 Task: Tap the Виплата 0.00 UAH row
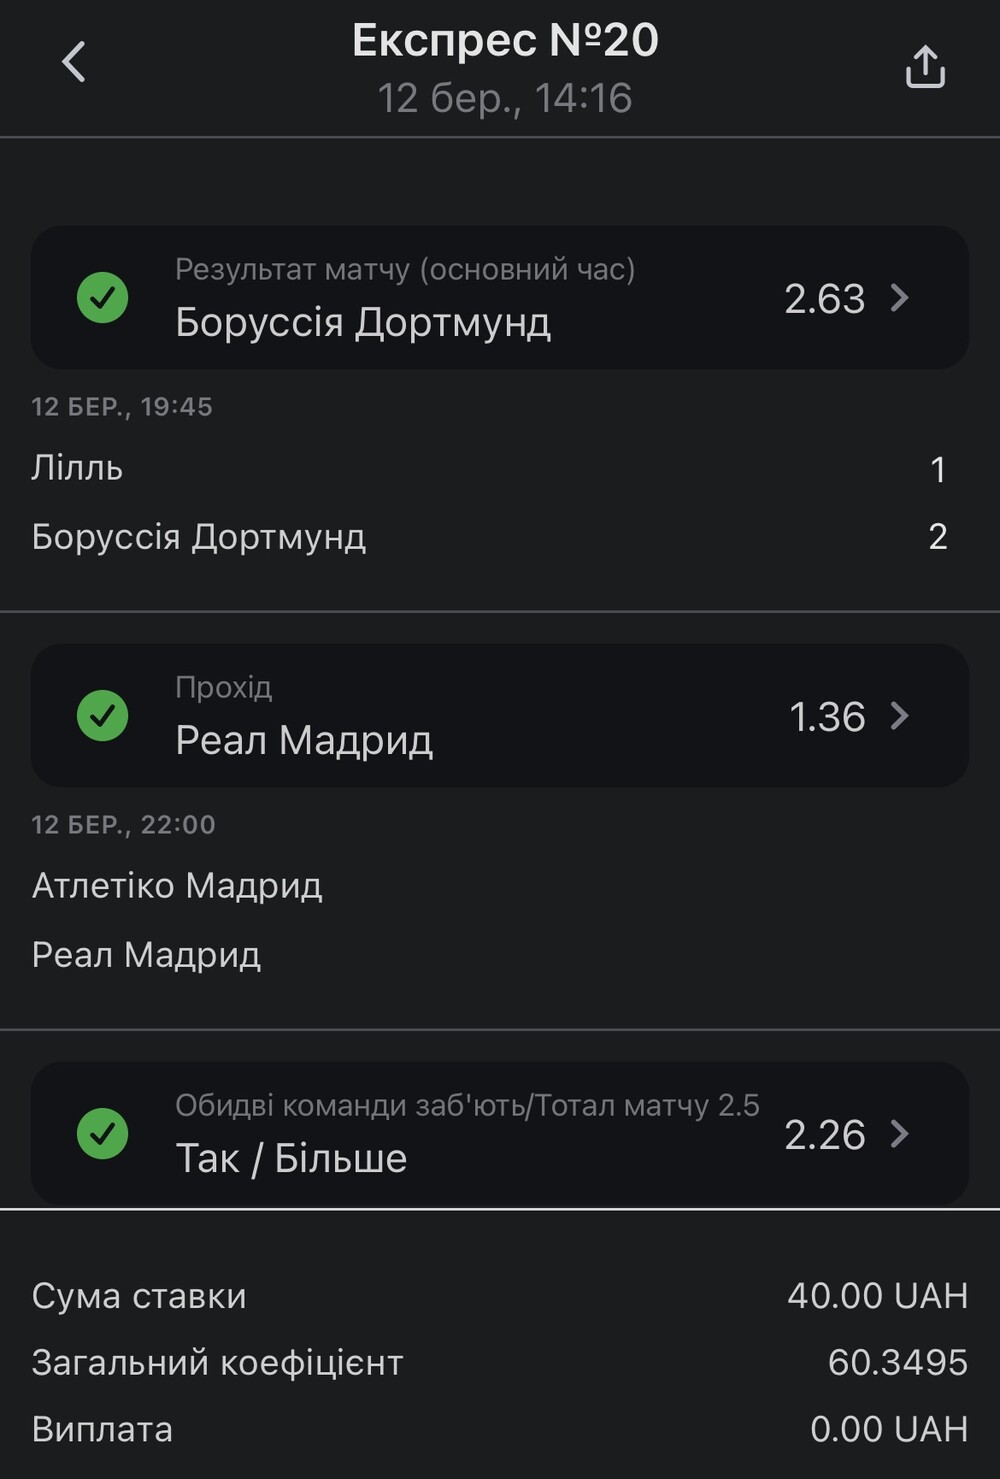point(500,1430)
